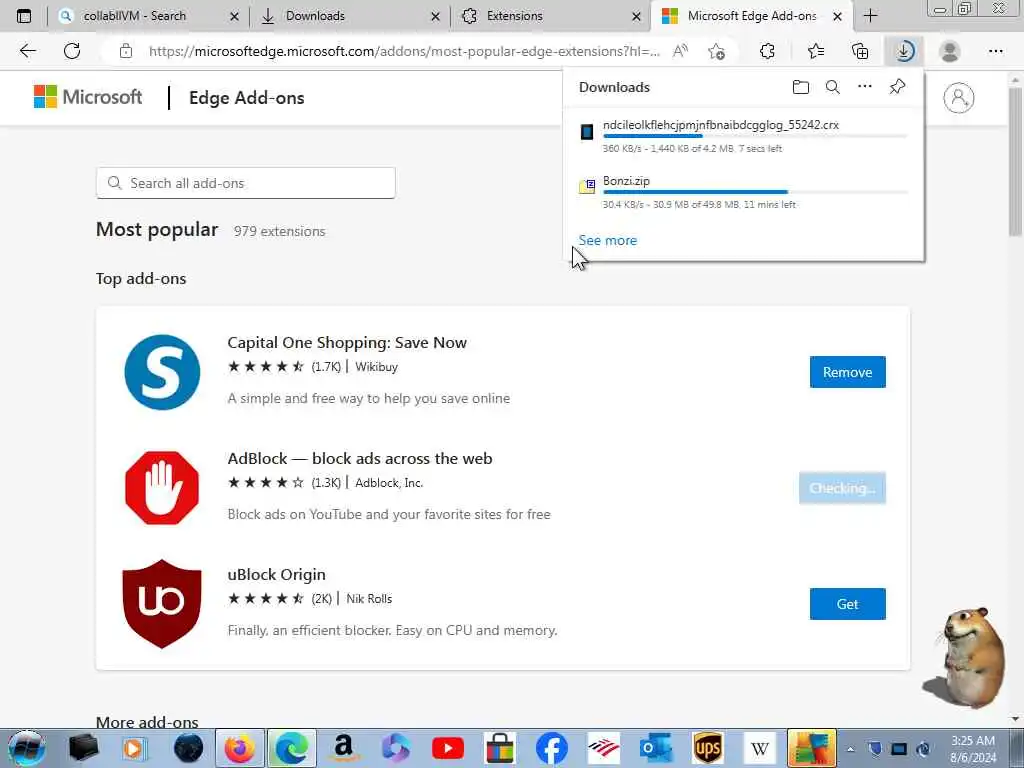
Task: Refresh the current page
Action: [x=72, y=51]
